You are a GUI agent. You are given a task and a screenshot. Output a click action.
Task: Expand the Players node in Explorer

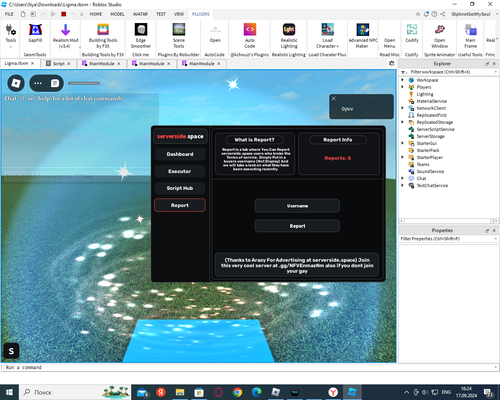402,87
